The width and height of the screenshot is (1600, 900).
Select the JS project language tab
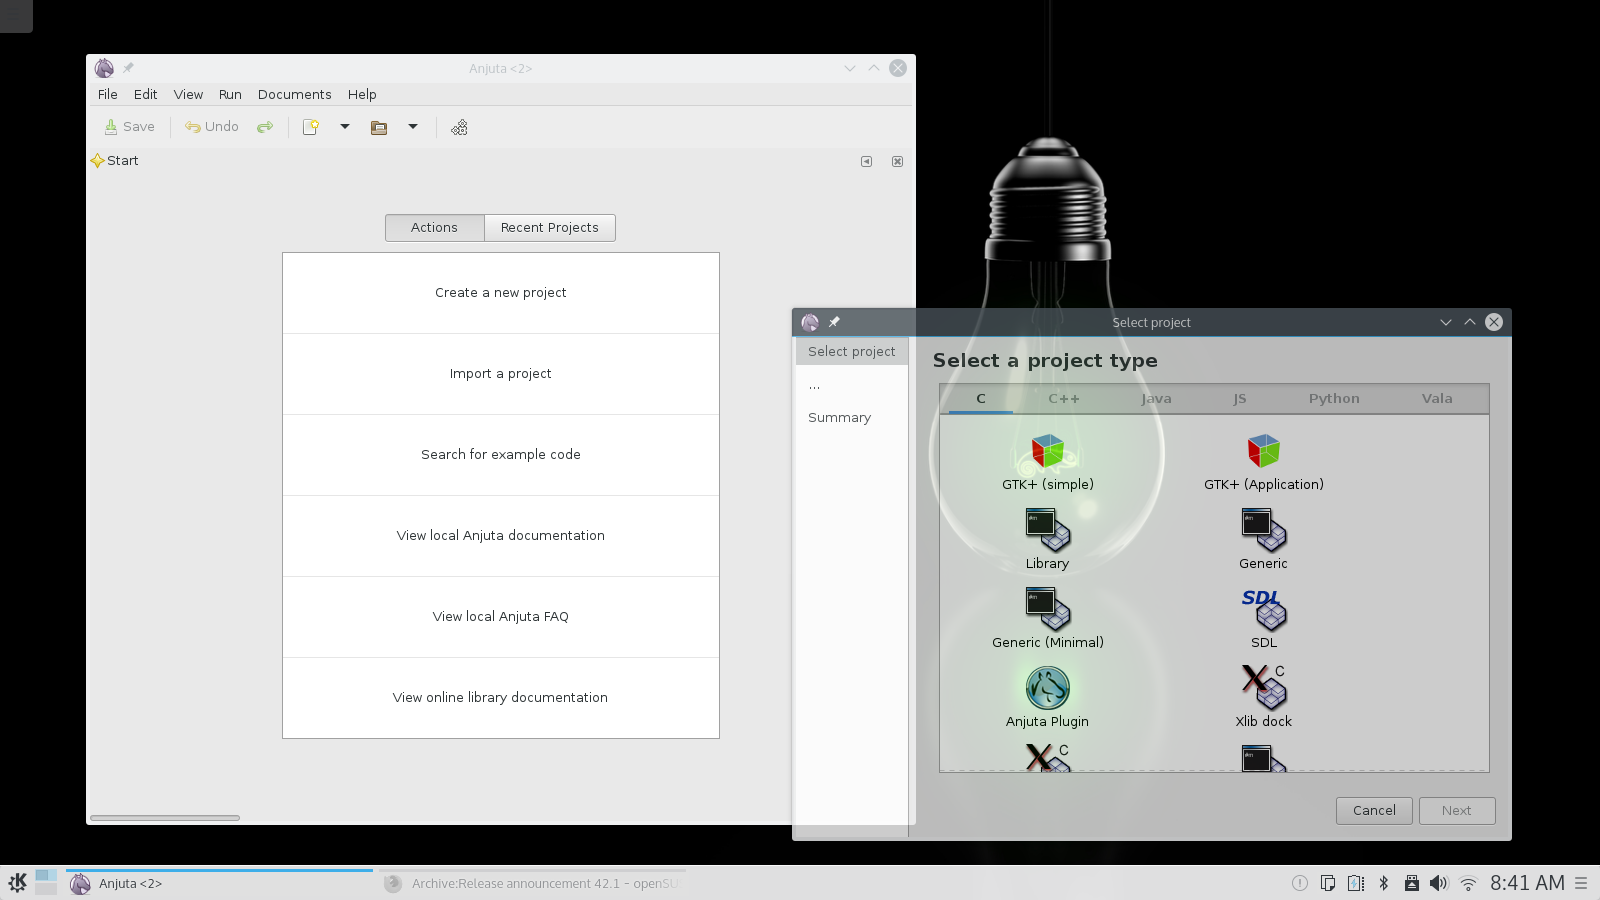tap(1240, 398)
